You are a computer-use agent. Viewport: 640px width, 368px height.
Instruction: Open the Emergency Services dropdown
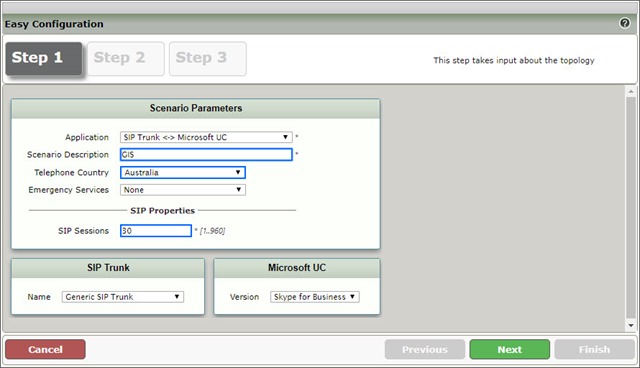tap(182, 190)
